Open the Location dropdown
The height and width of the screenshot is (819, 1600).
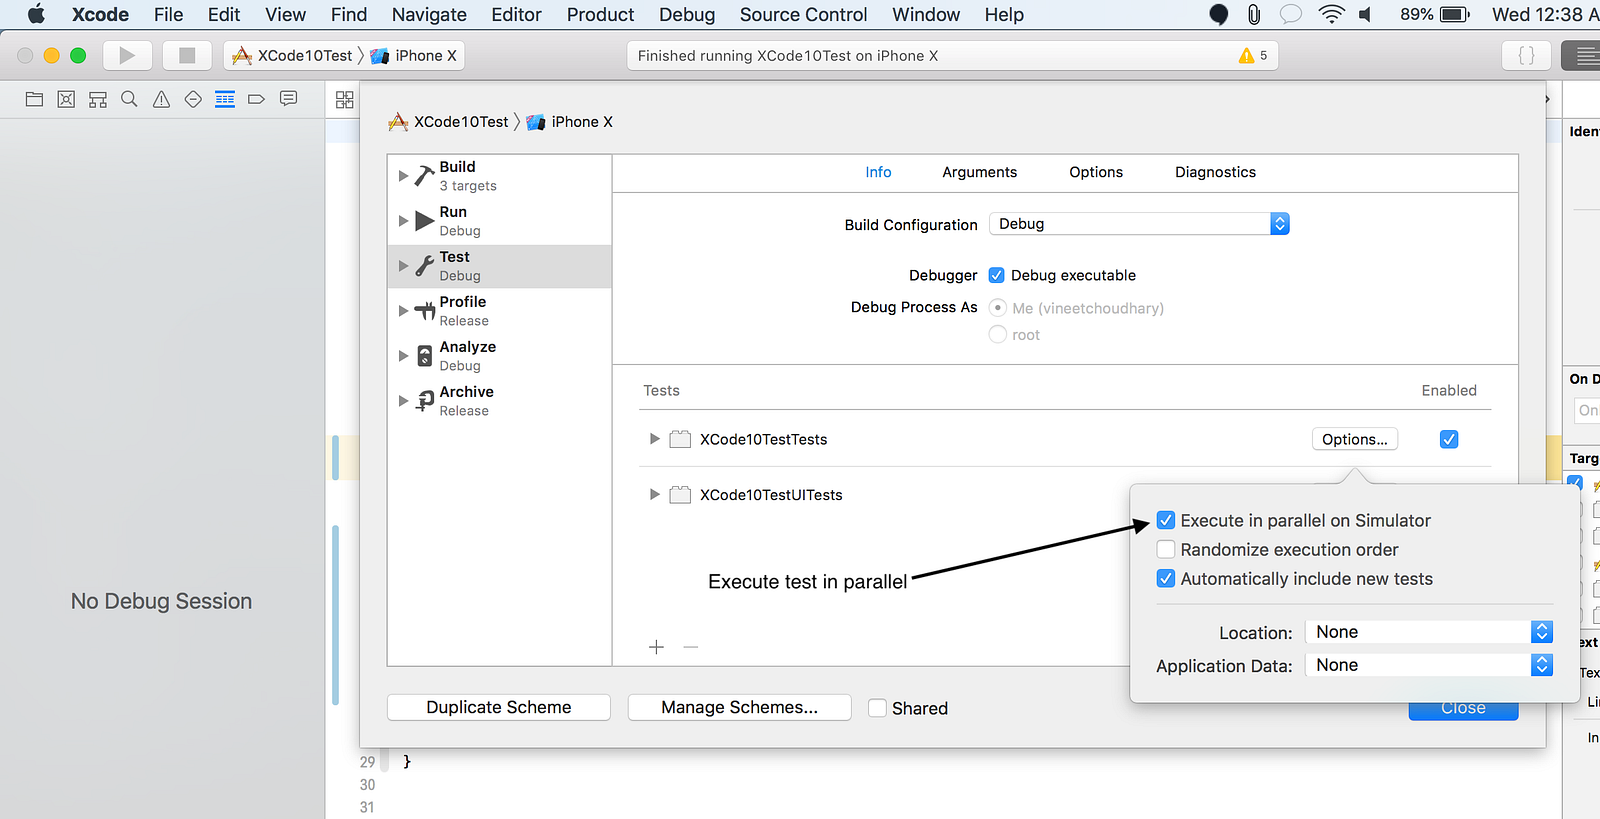[x=1430, y=632]
